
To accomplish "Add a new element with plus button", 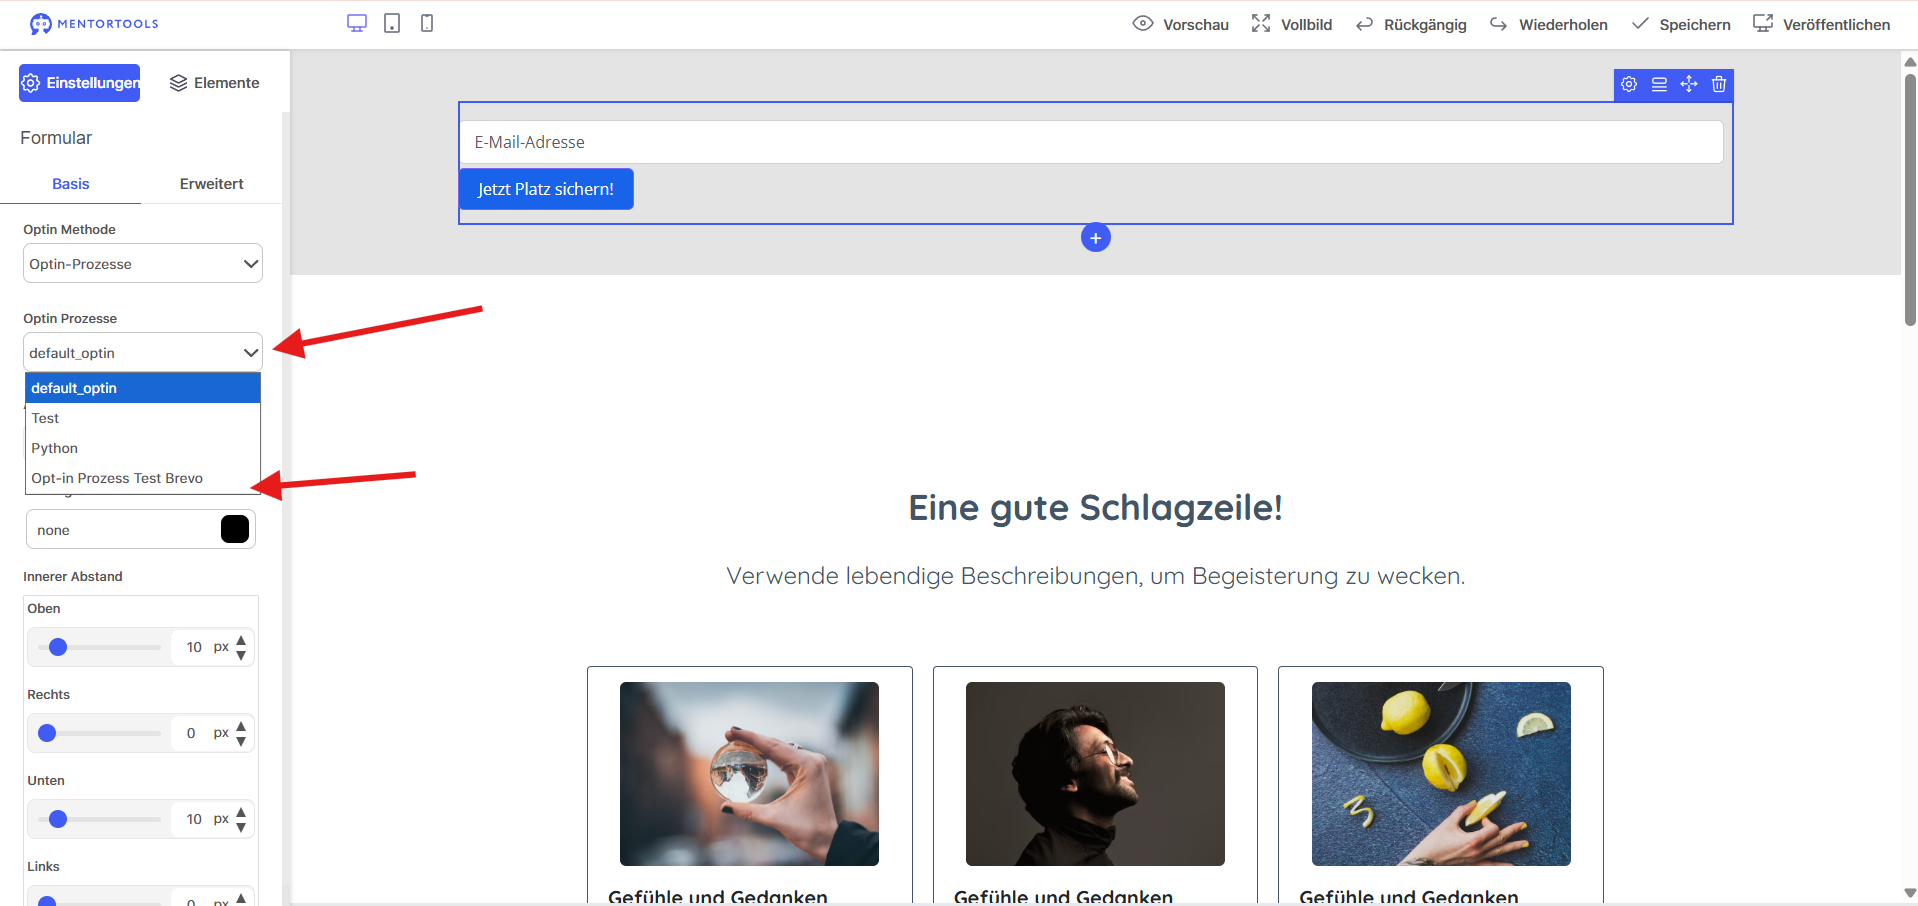I will tap(1096, 238).
